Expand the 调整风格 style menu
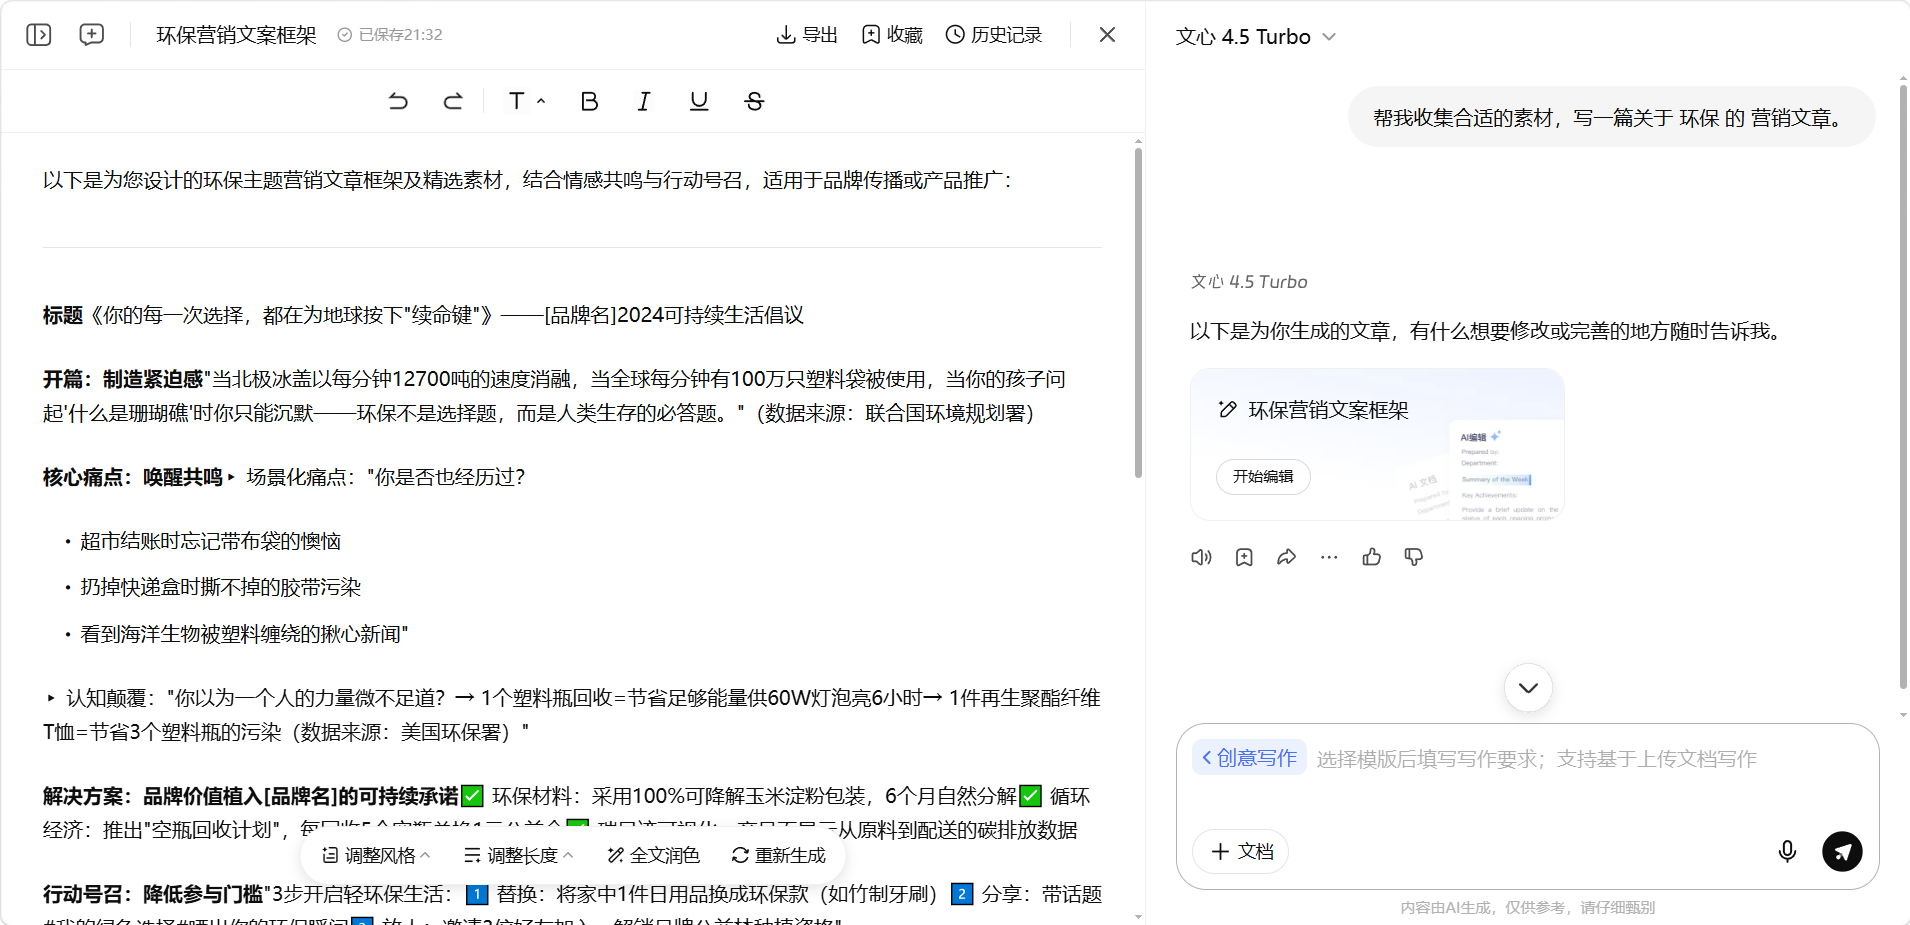Screen dimensions: 1910x925 tap(376, 856)
